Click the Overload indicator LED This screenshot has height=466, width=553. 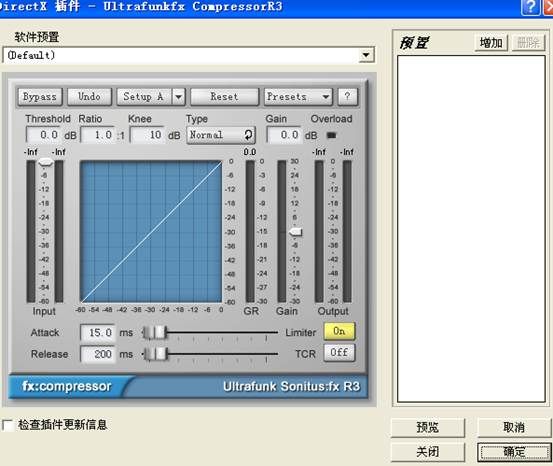click(332, 135)
